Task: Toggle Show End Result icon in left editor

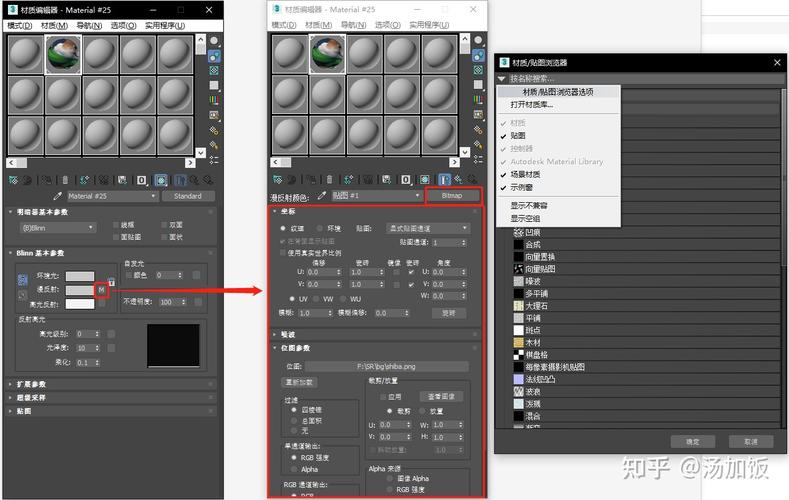Action: 180,180
